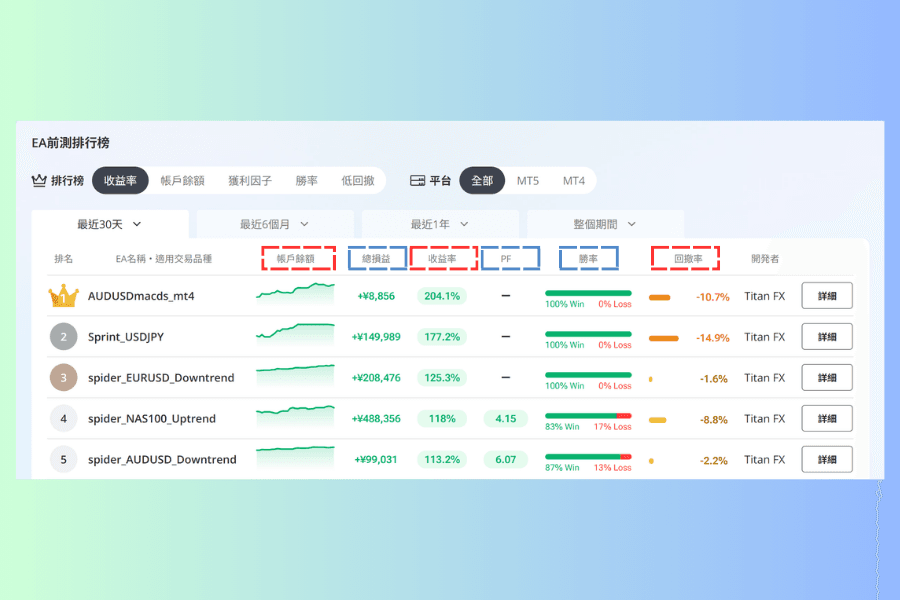
Task: Select the 獲利因子 ranking filter
Action: tap(250, 181)
